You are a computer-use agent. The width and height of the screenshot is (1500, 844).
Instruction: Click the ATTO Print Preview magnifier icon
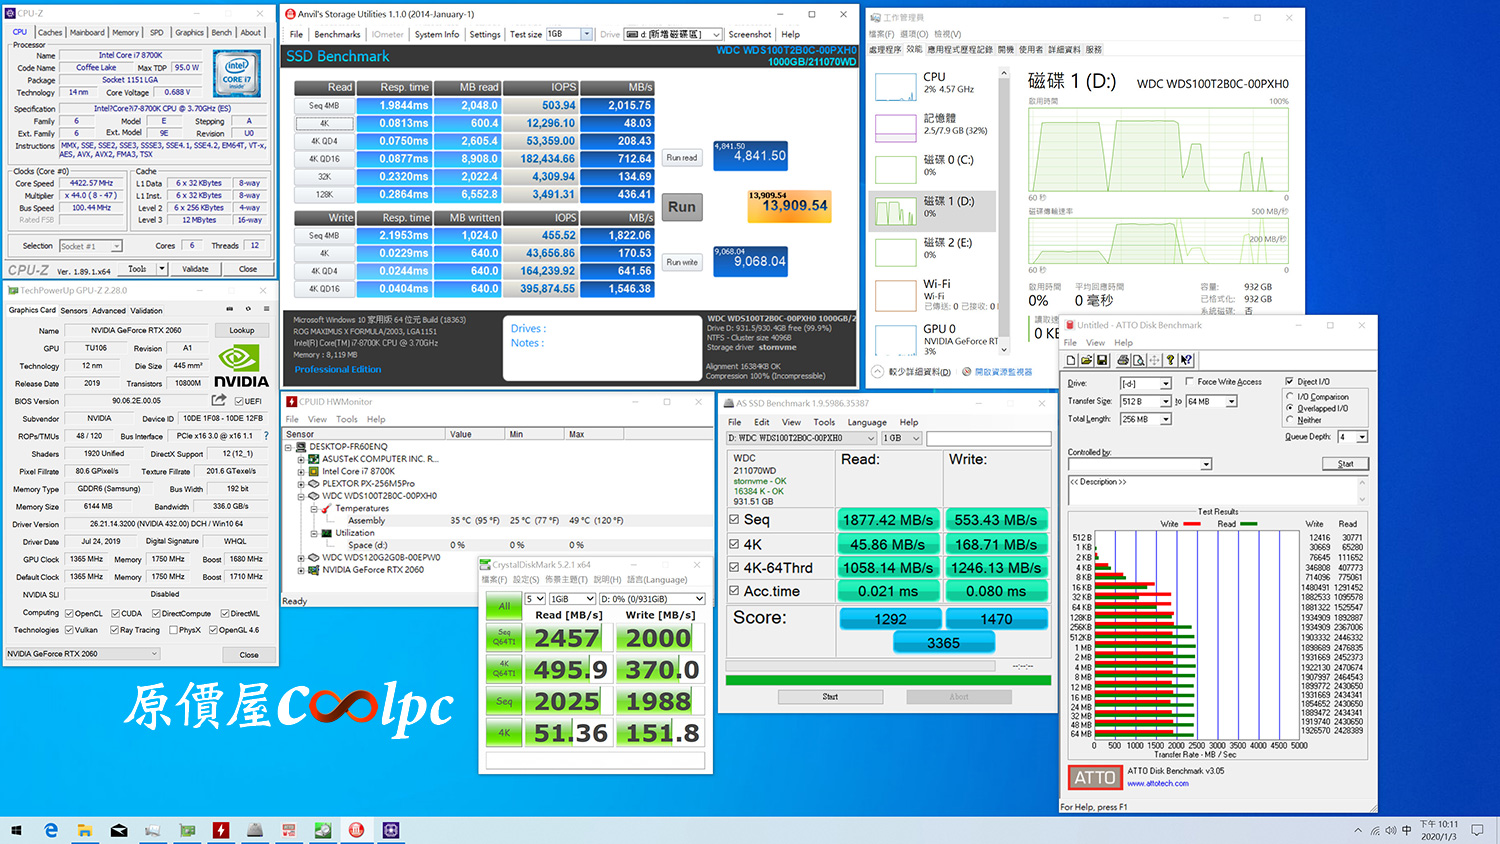1138,360
